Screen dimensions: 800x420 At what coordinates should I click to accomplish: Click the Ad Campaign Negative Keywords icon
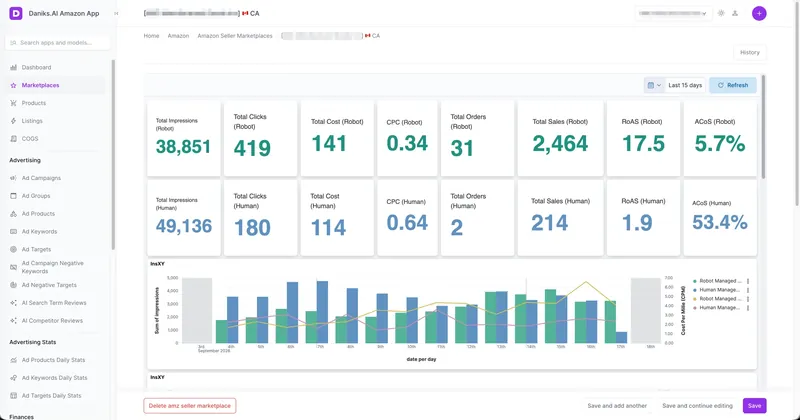[x=13, y=267]
